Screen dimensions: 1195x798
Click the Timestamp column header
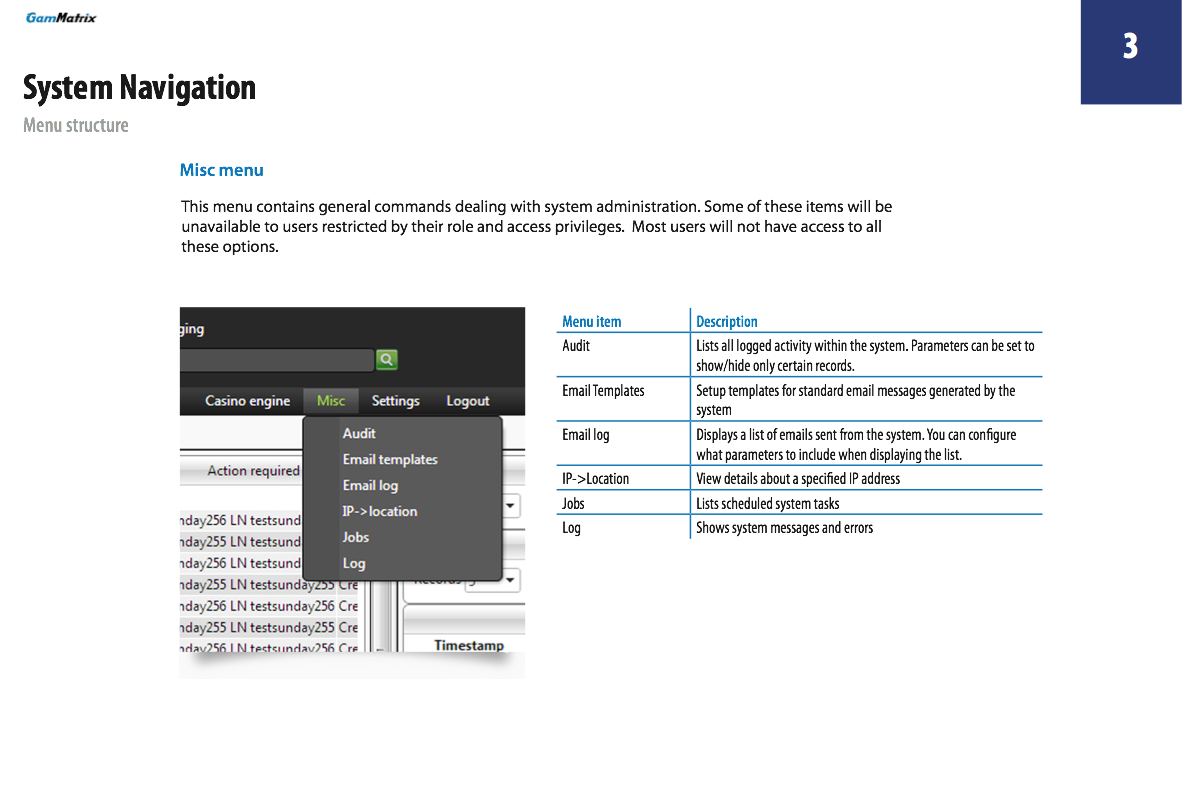point(469,645)
